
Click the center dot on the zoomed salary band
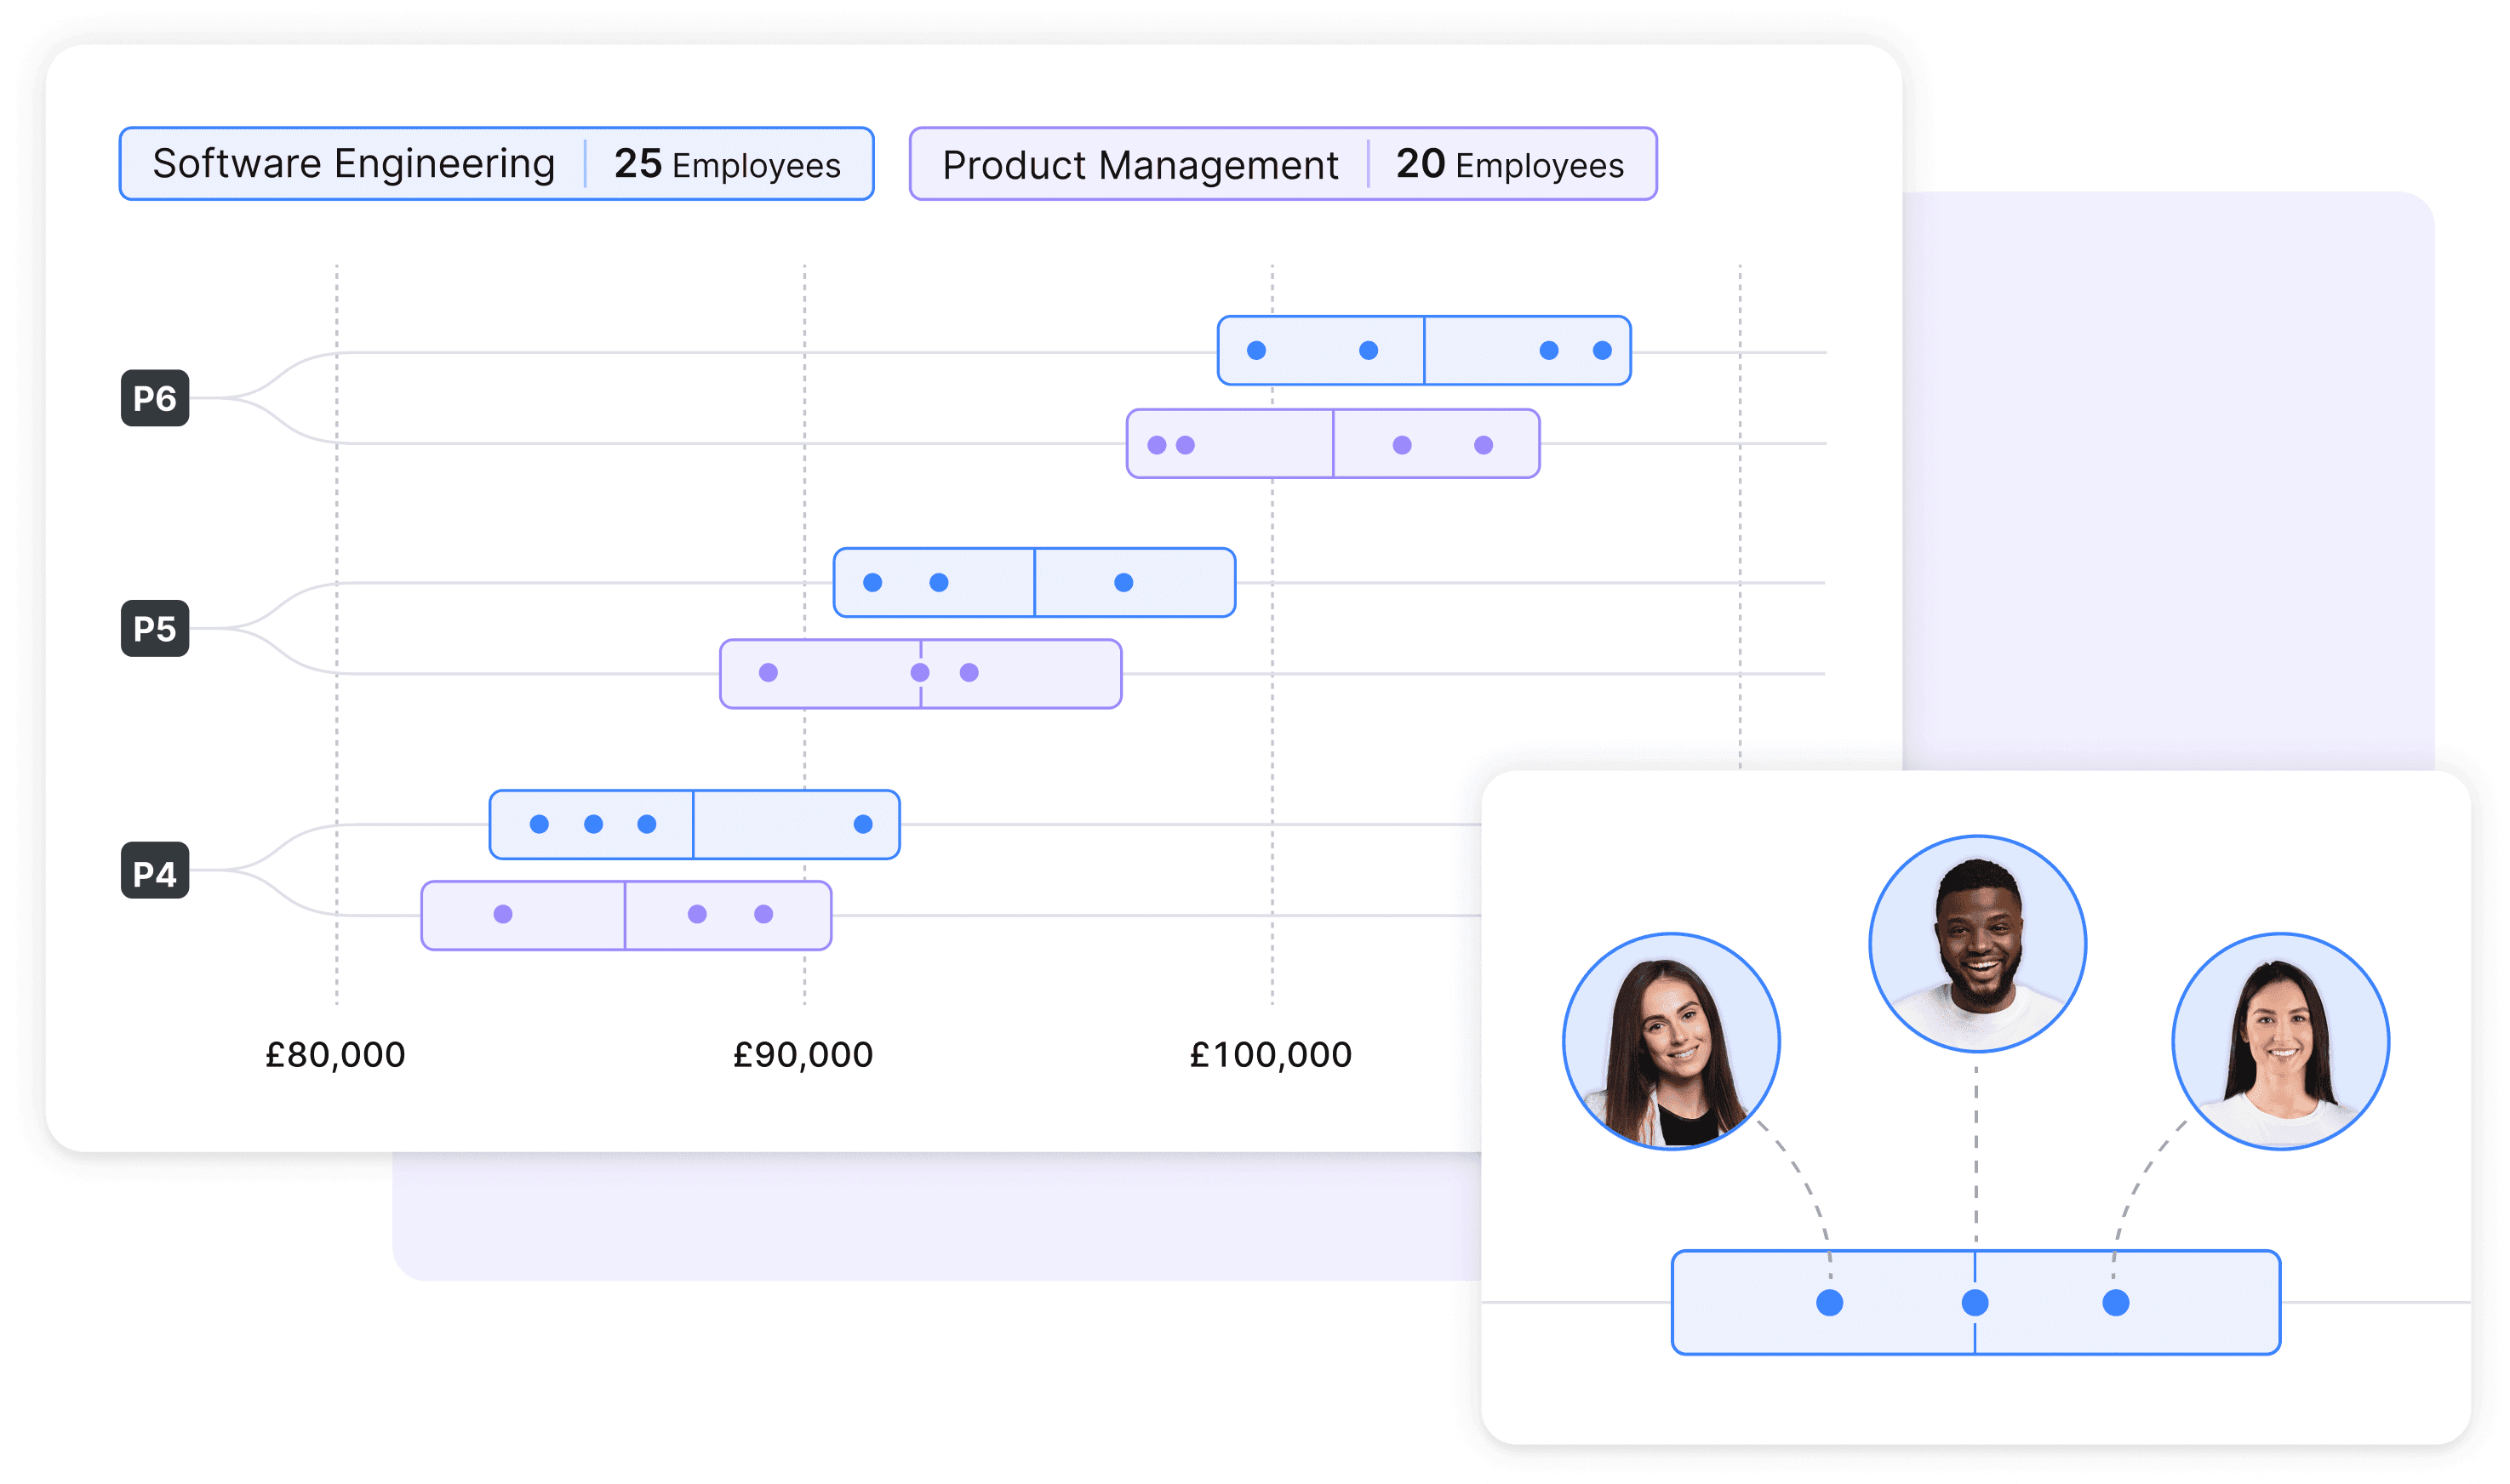point(1975,1302)
